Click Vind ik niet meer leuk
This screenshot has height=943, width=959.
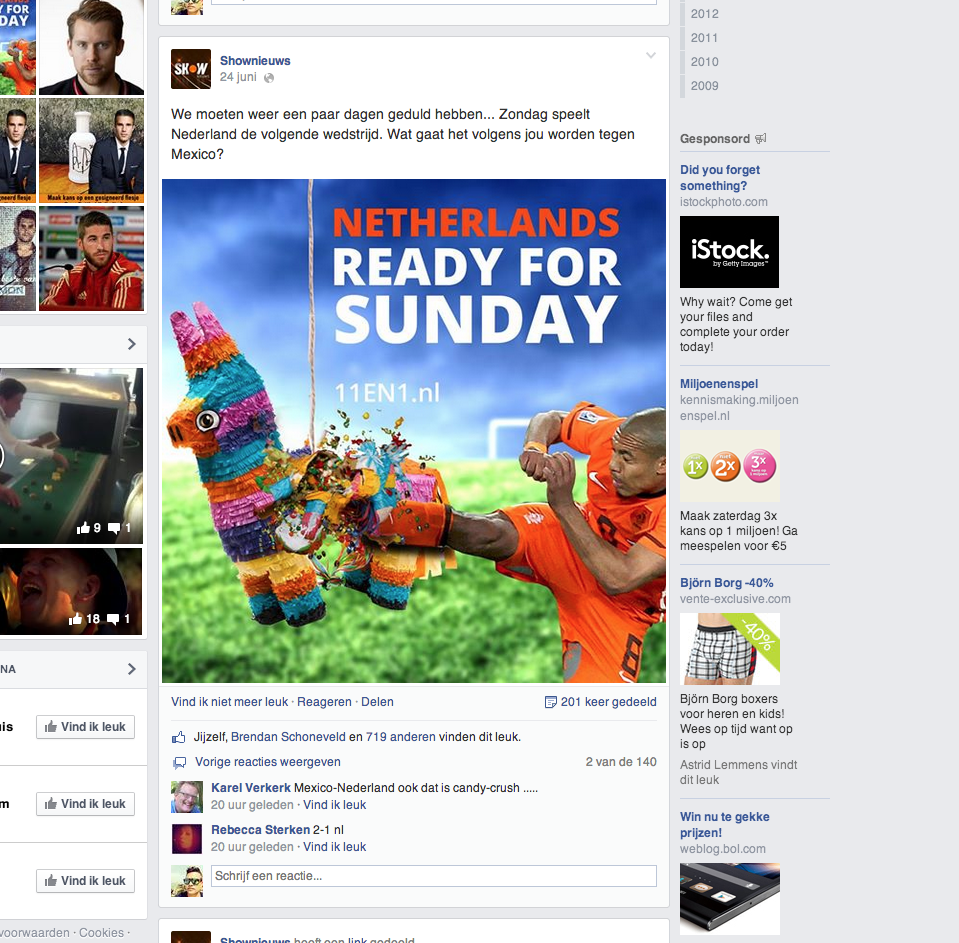(x=229, y=702)
